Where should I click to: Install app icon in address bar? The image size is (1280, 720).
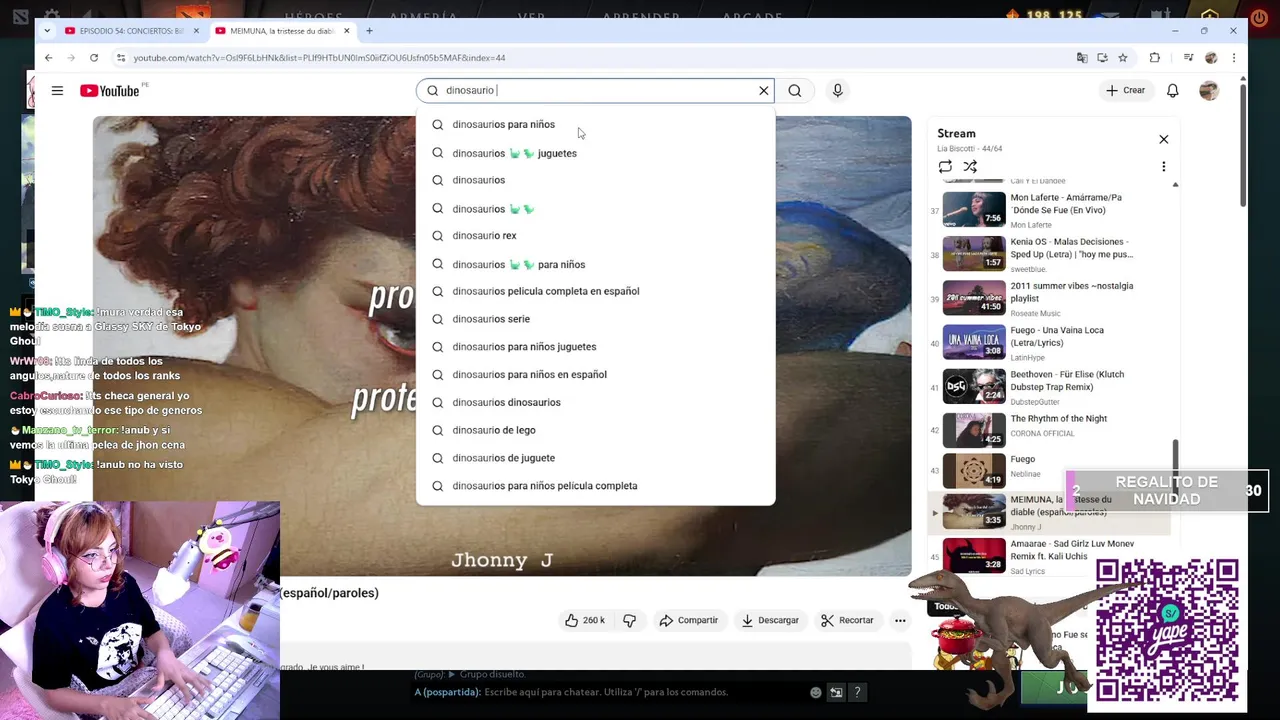1103,58
